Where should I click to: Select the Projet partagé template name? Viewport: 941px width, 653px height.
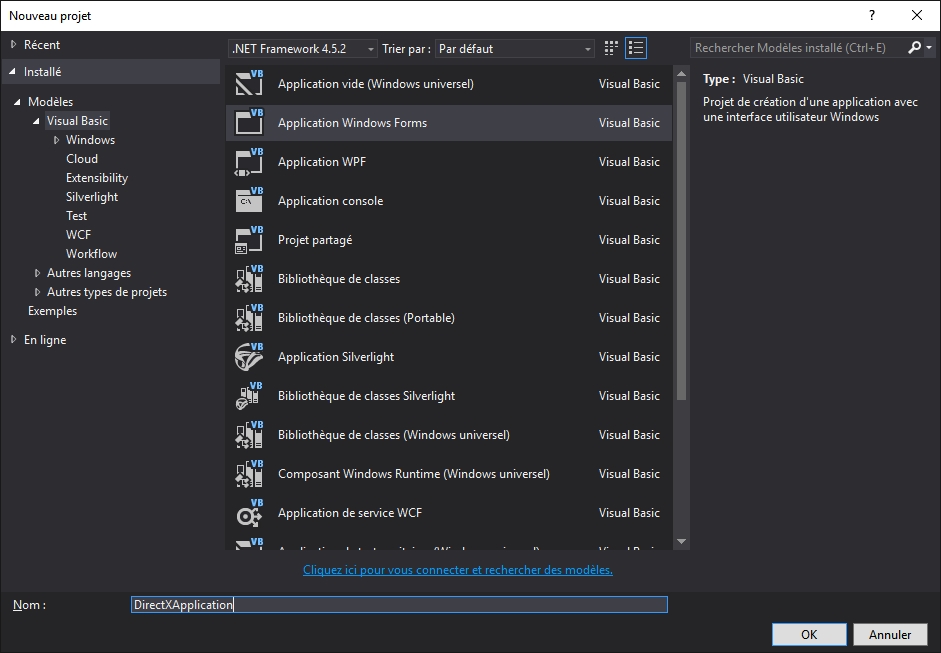click(x=315, y=239)
